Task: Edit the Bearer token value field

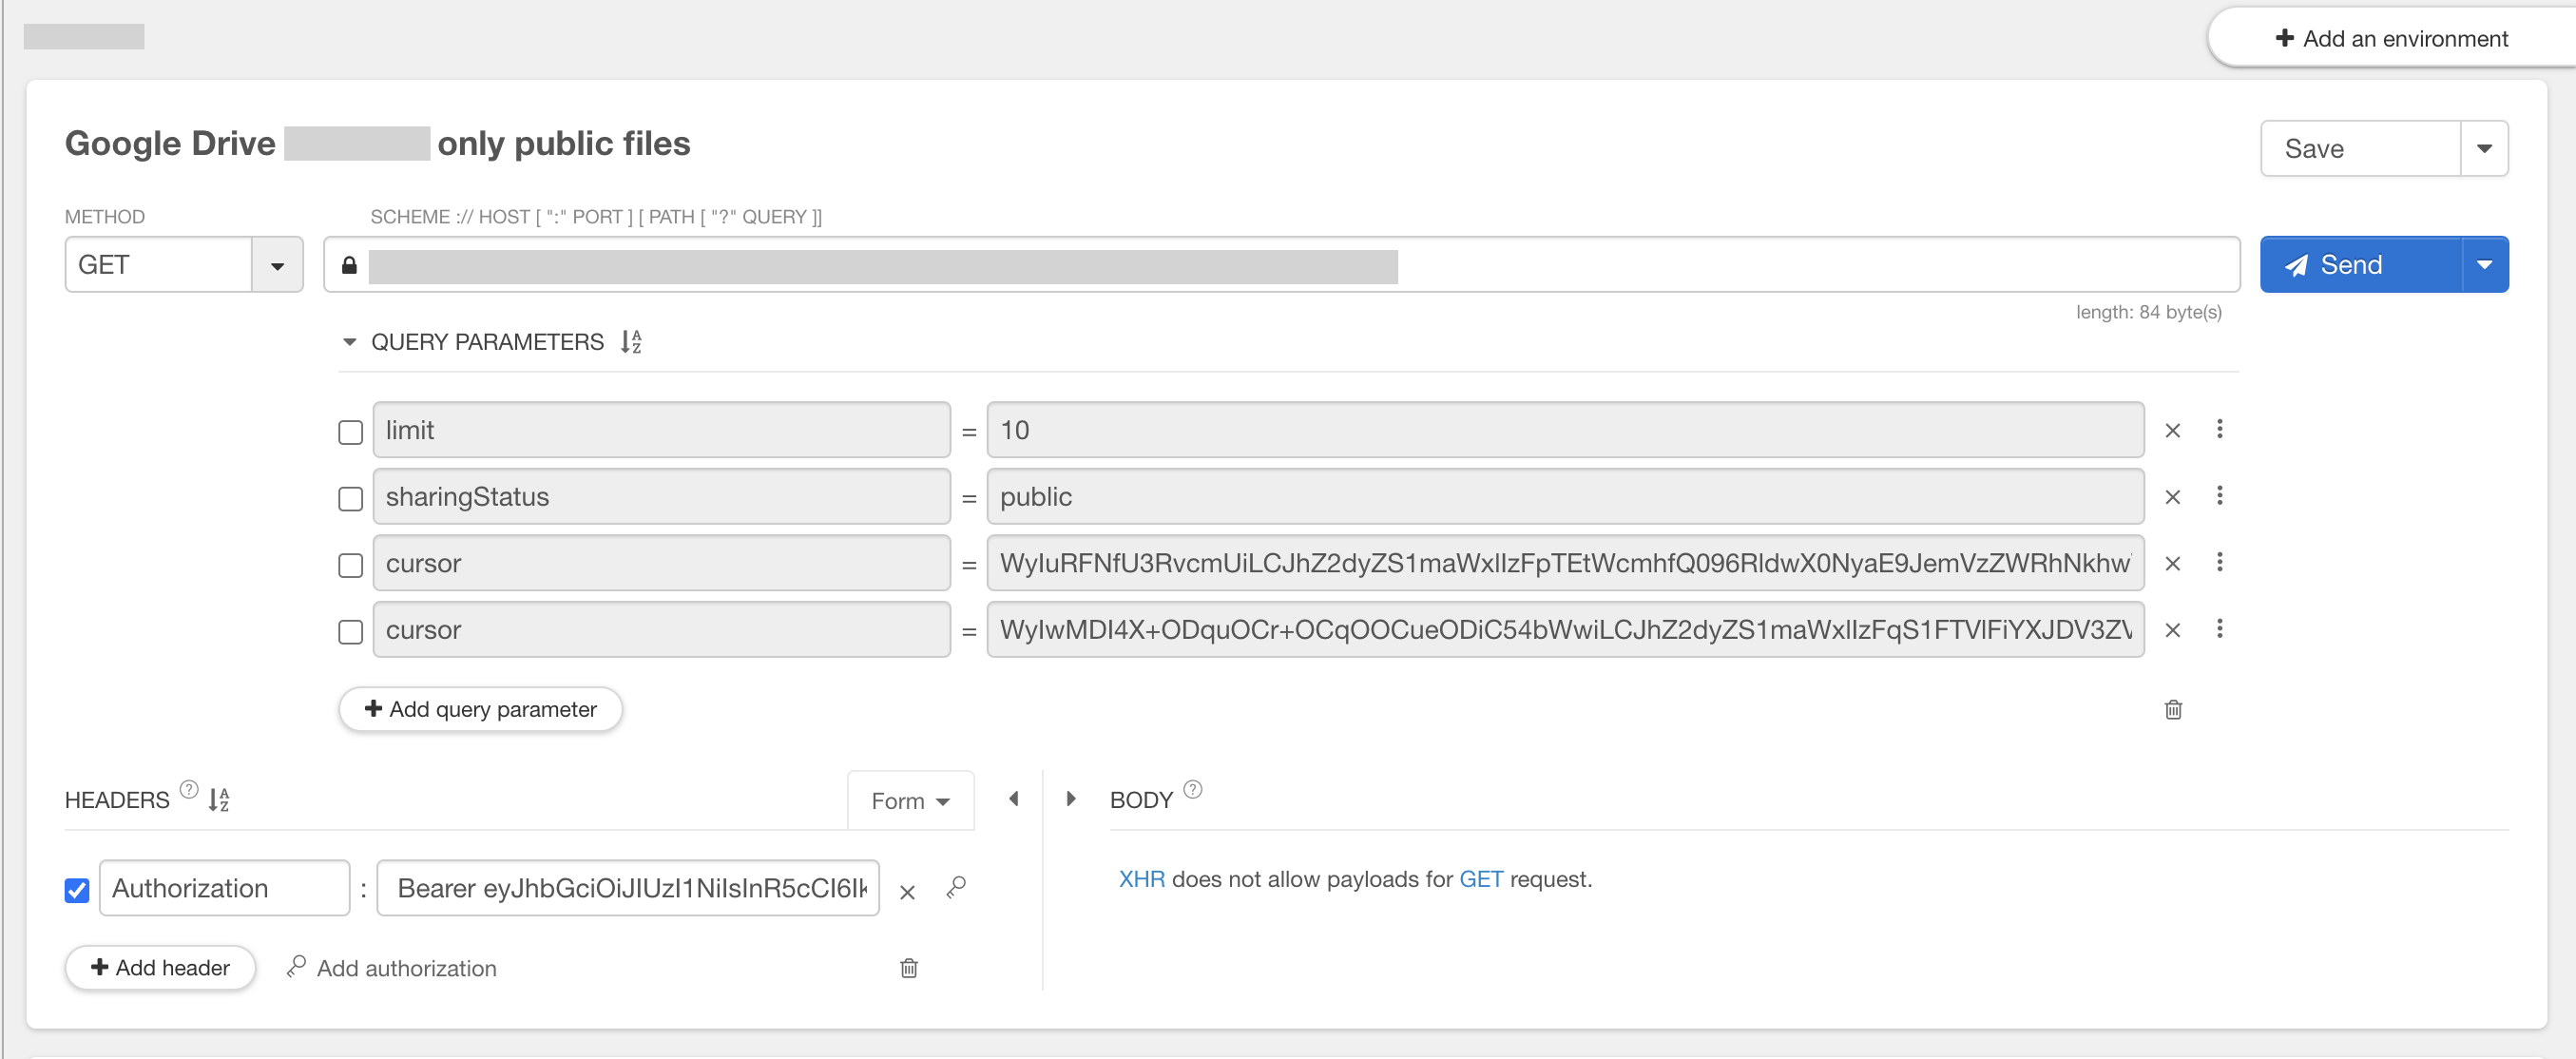Action: 628,888
